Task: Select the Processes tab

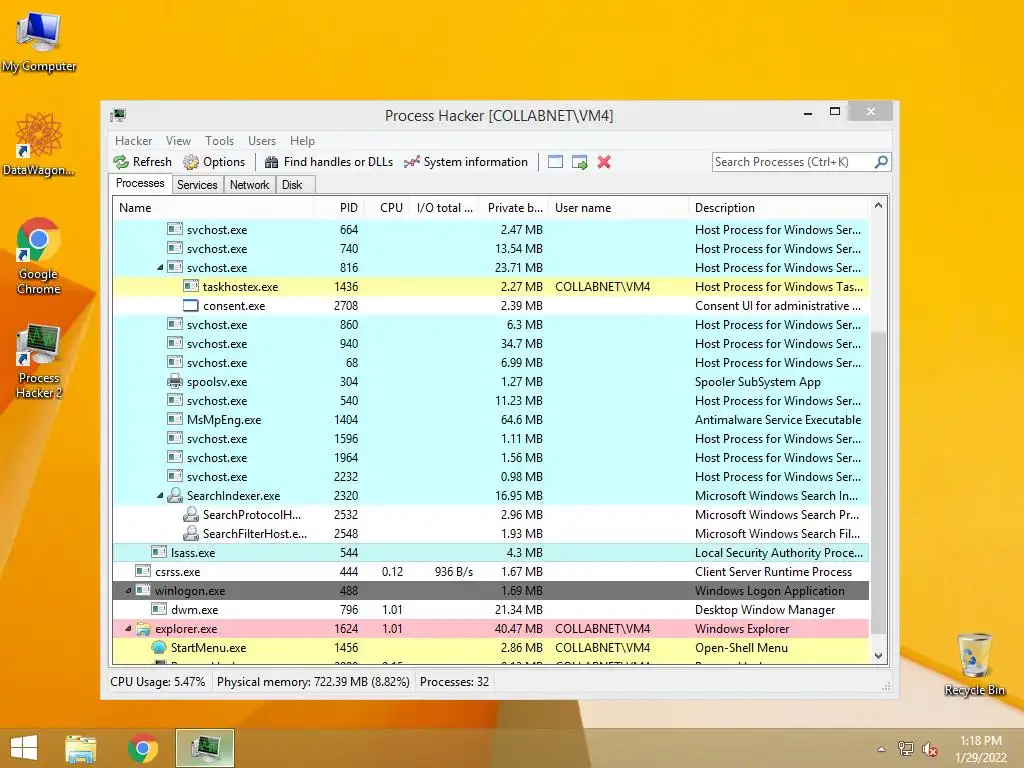Action: 140,184
